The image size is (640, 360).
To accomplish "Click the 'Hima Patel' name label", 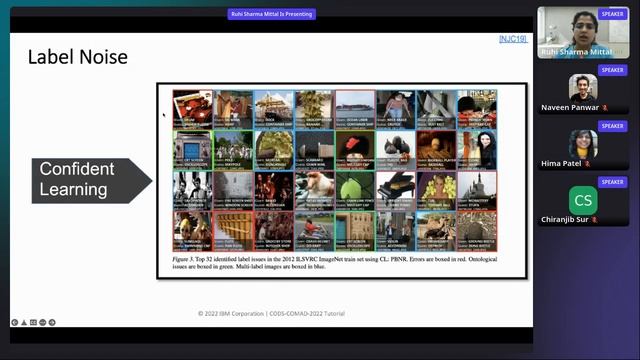I will coord(561,164).
